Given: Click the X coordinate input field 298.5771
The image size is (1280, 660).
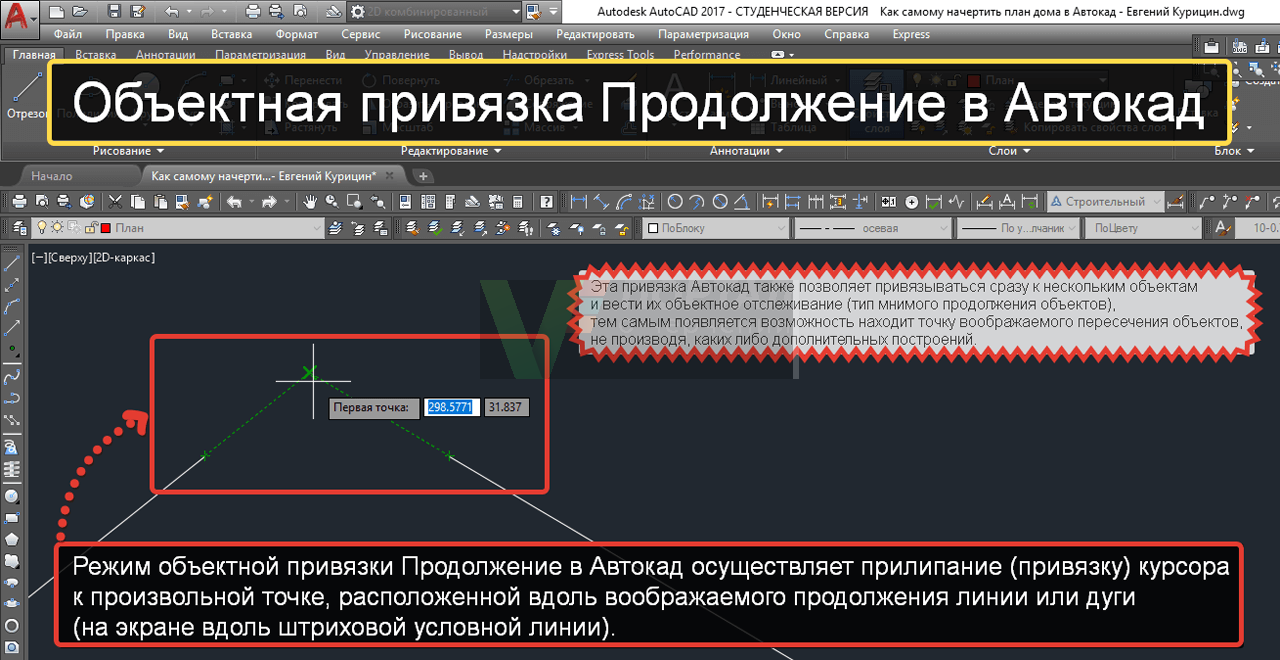Looking at the screenshot, I should (x=452, y=408).
